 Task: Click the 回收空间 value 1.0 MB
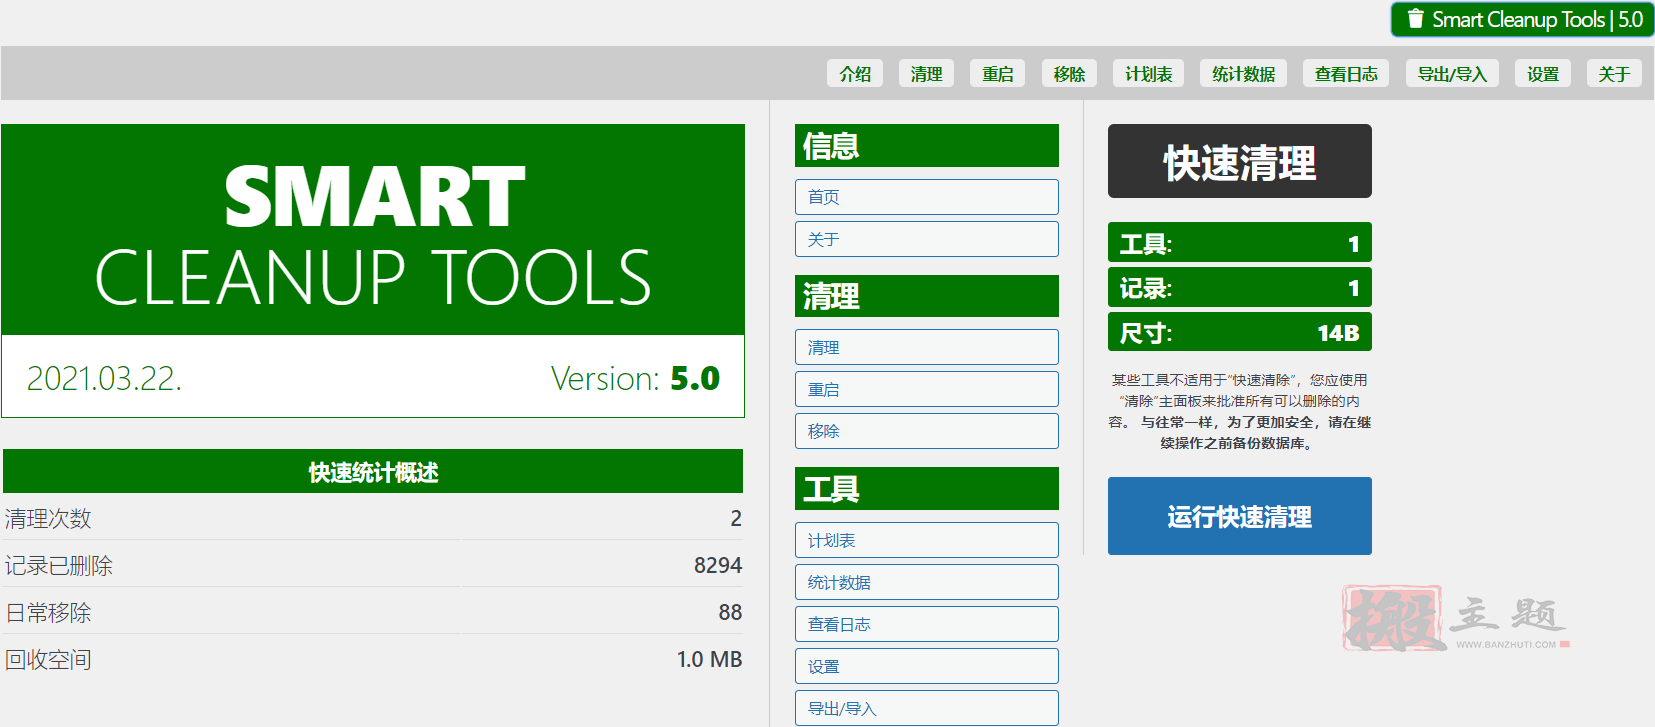(x=709, y=659)
